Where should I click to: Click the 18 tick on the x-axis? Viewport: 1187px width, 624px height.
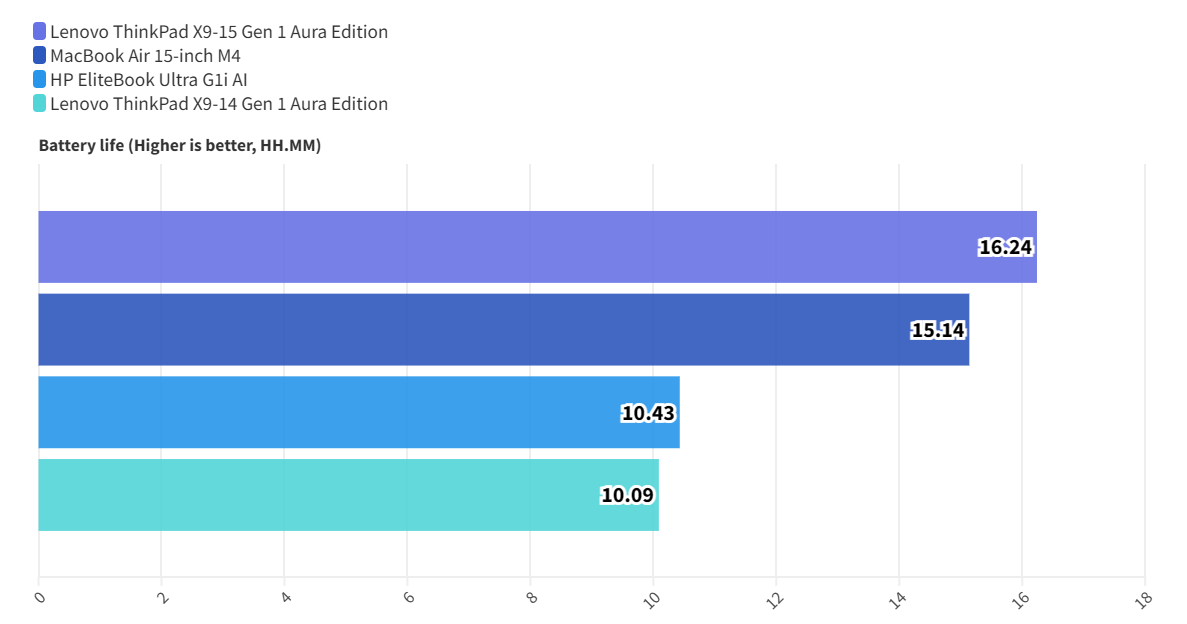(1145, 598)
